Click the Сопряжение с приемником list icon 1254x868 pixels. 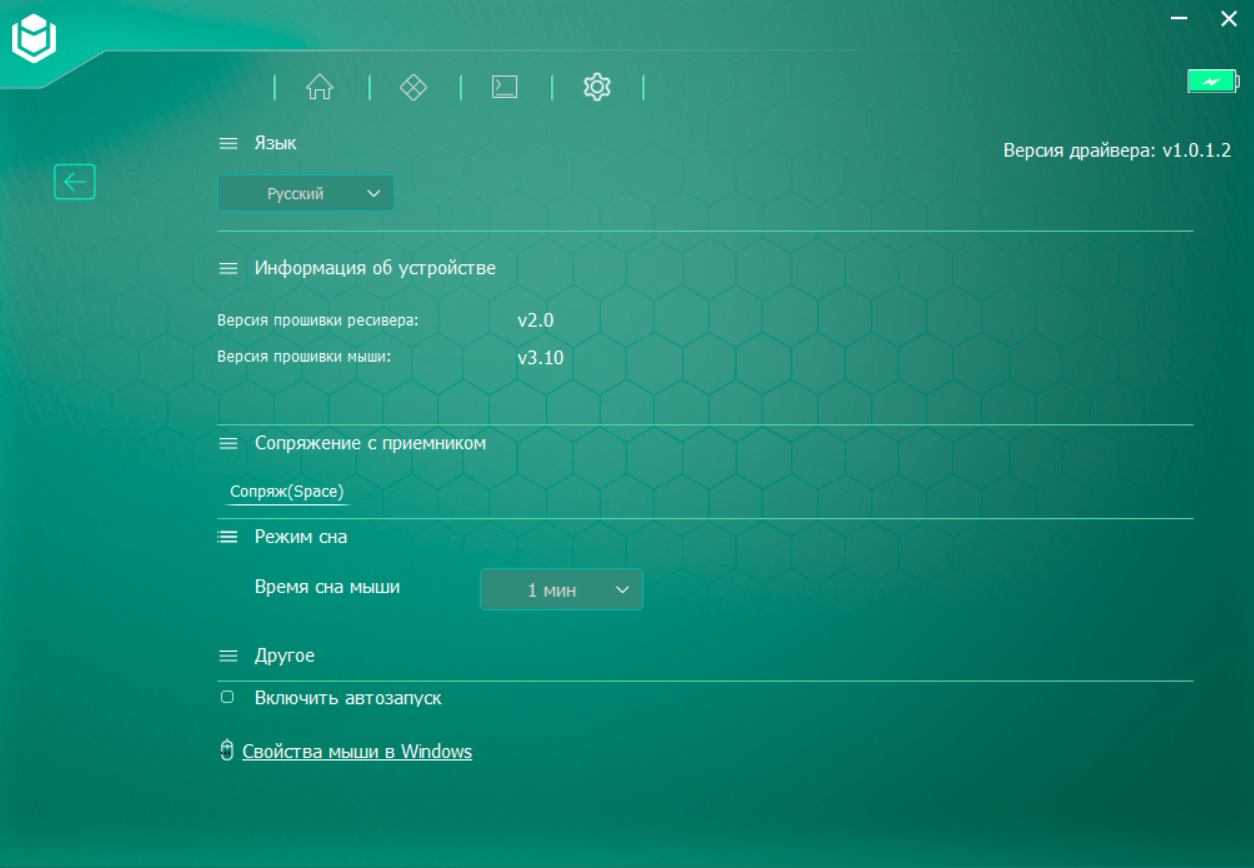[229, 443]
